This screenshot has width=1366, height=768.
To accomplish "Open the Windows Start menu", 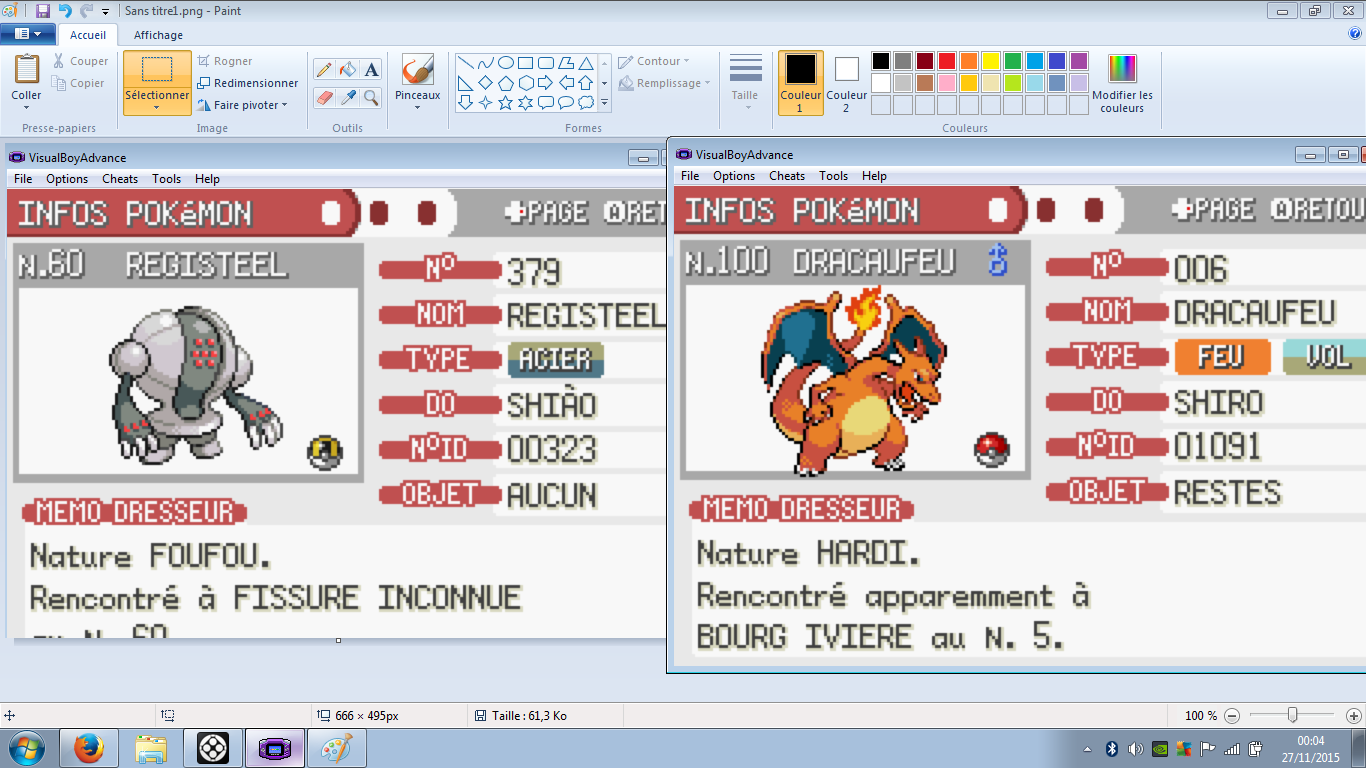I will tap(26, 748).
